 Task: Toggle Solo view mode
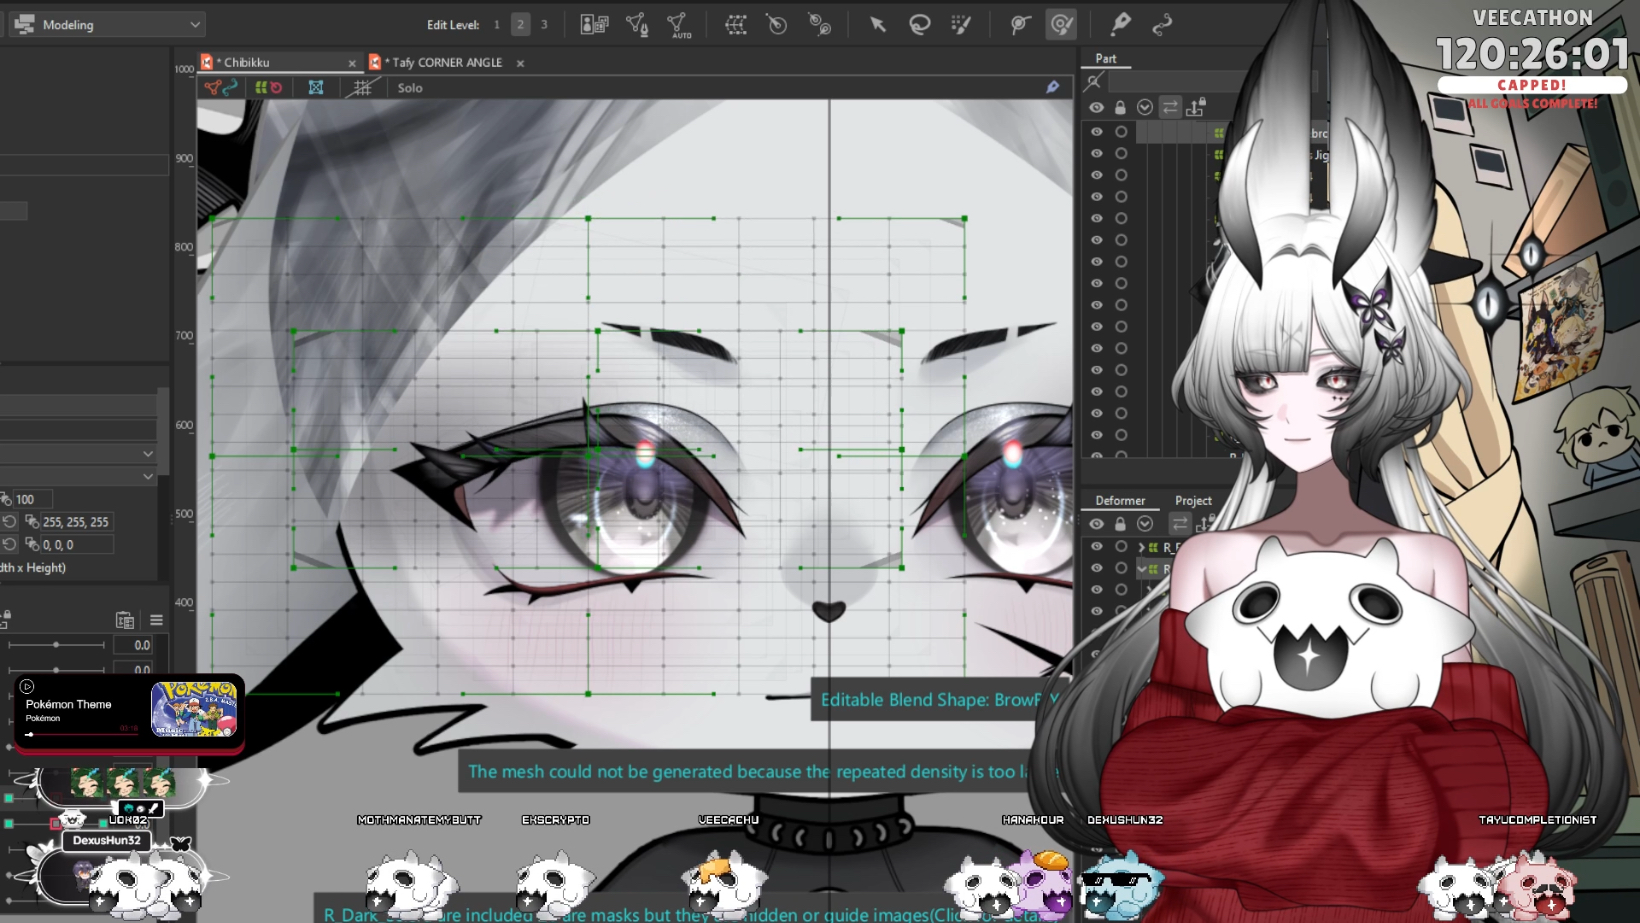tap(410, 88)
